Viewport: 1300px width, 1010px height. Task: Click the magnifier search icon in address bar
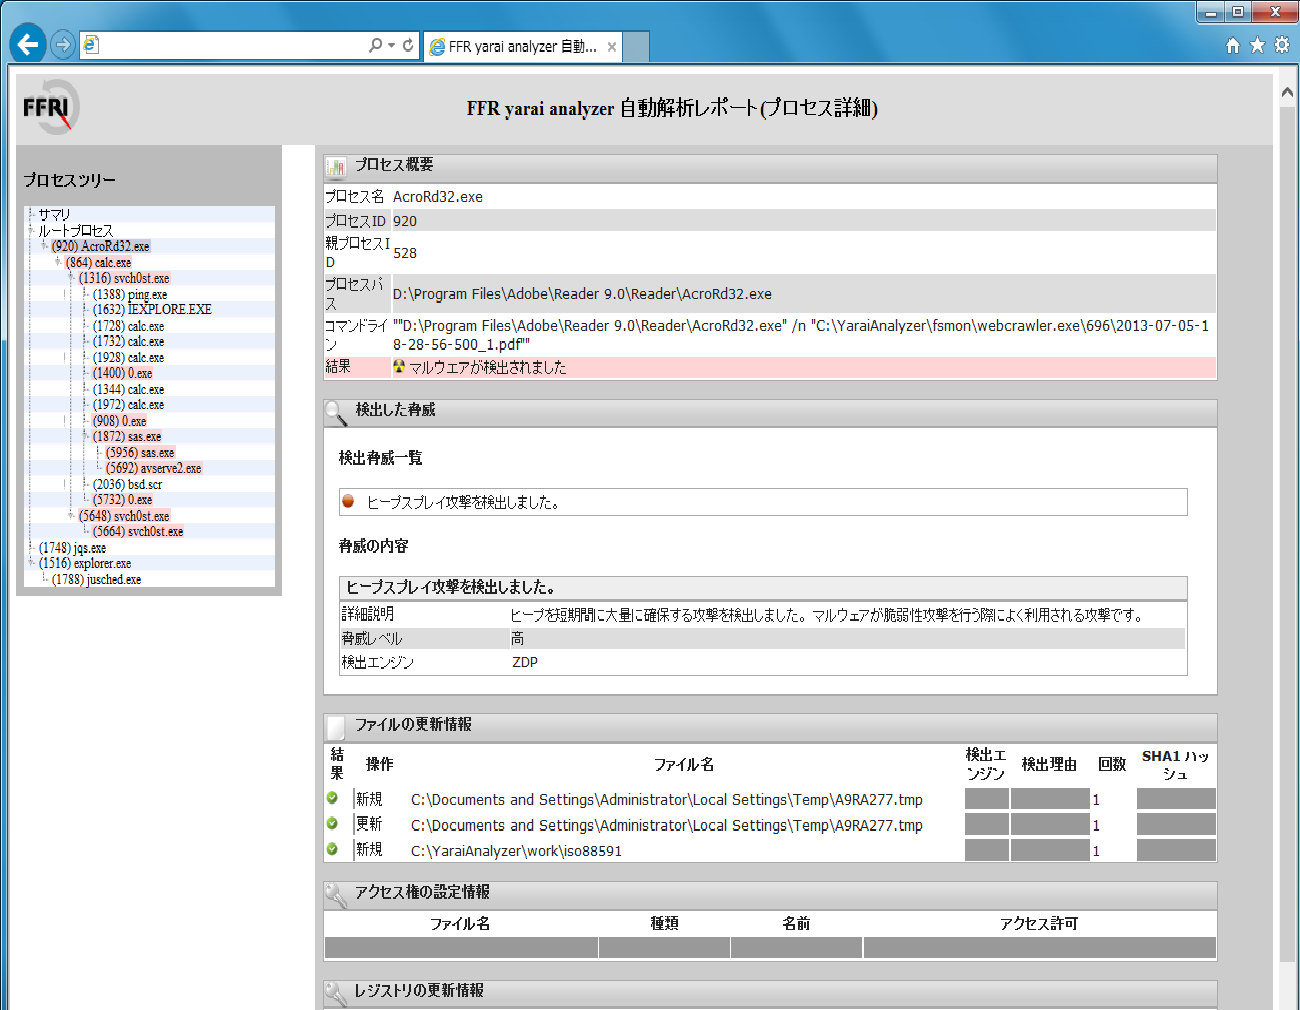375,45
